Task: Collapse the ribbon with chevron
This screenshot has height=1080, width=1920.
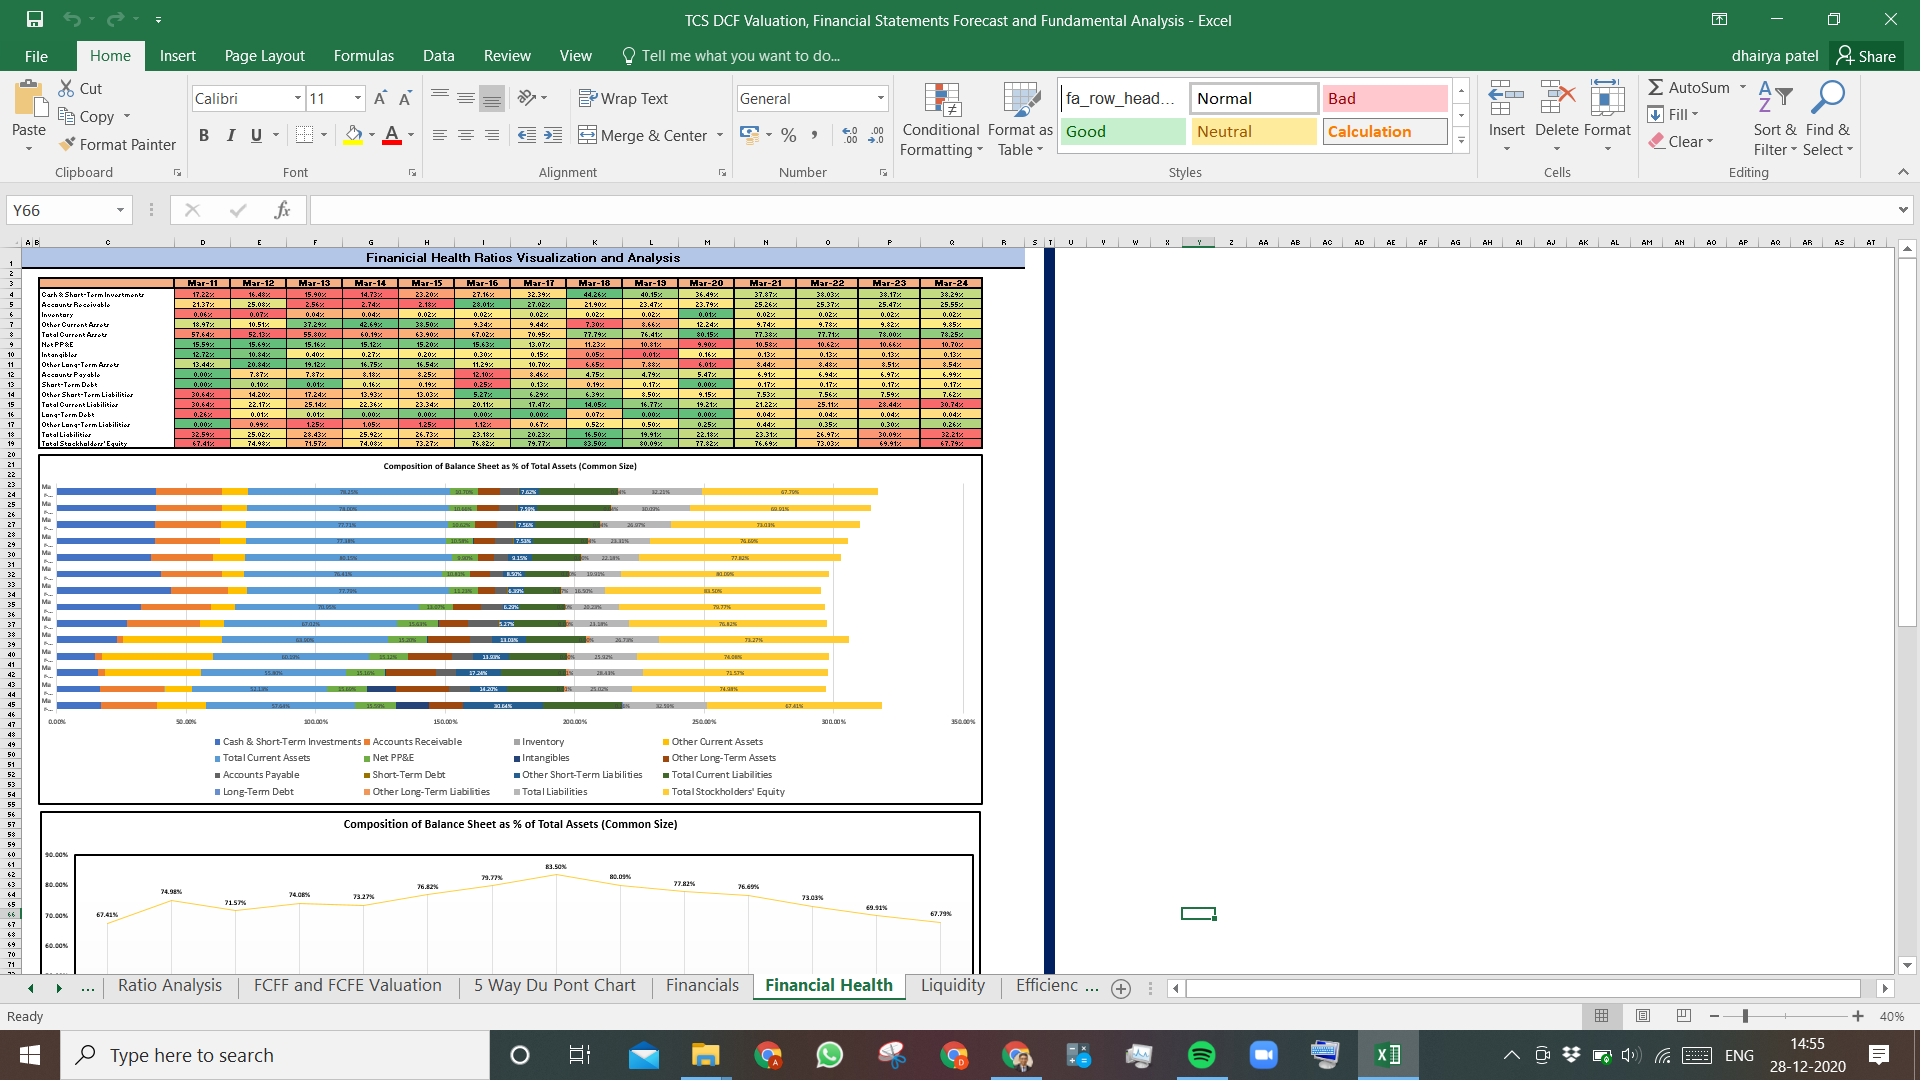Action: (x=1903, y=172)
